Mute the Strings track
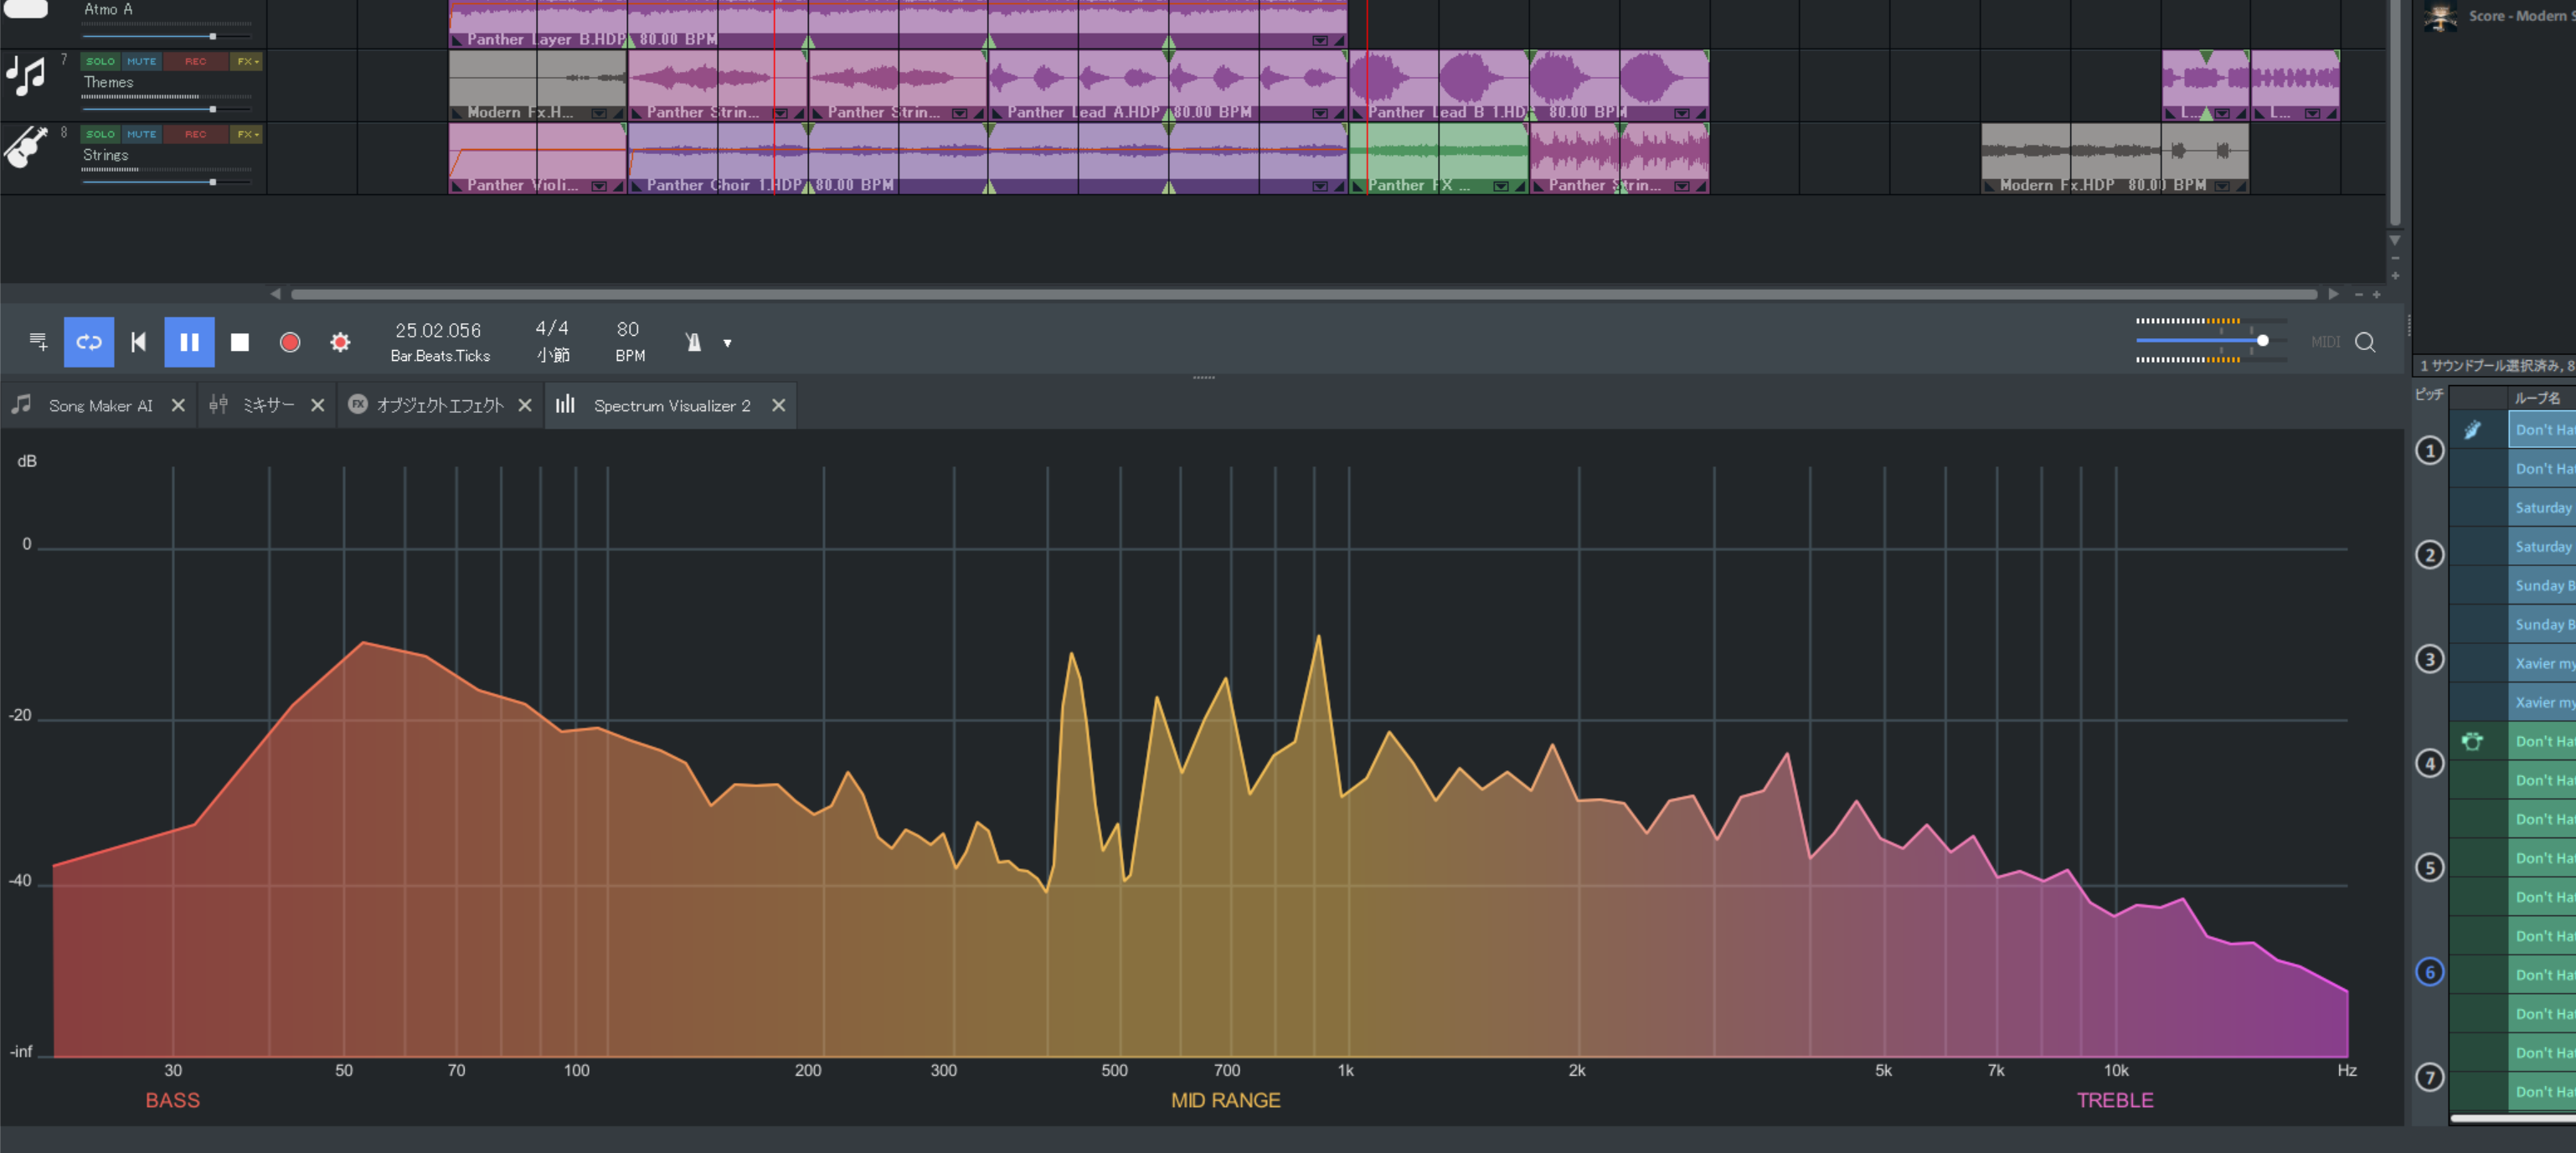 tap(141, 134)
